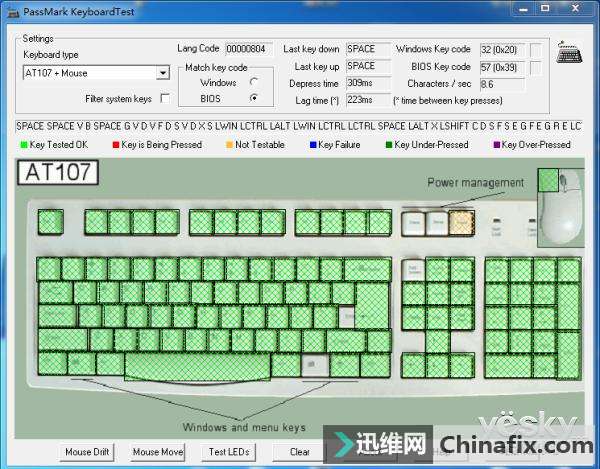This screenshot has width=600, height=469.
Task: Click the red Key is Being Pressed swatch
Action: pos(116,145)
